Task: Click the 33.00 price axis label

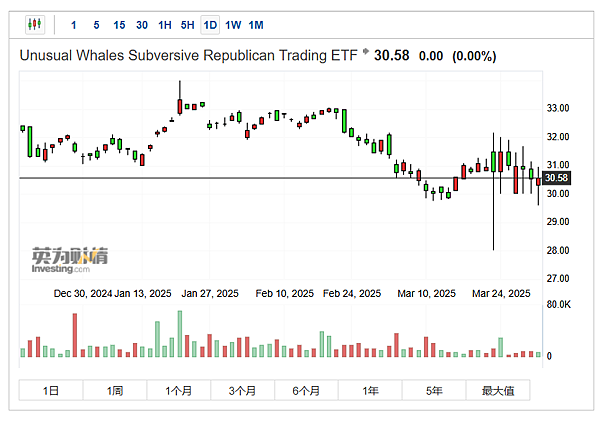Action: (x=558, y=108)
